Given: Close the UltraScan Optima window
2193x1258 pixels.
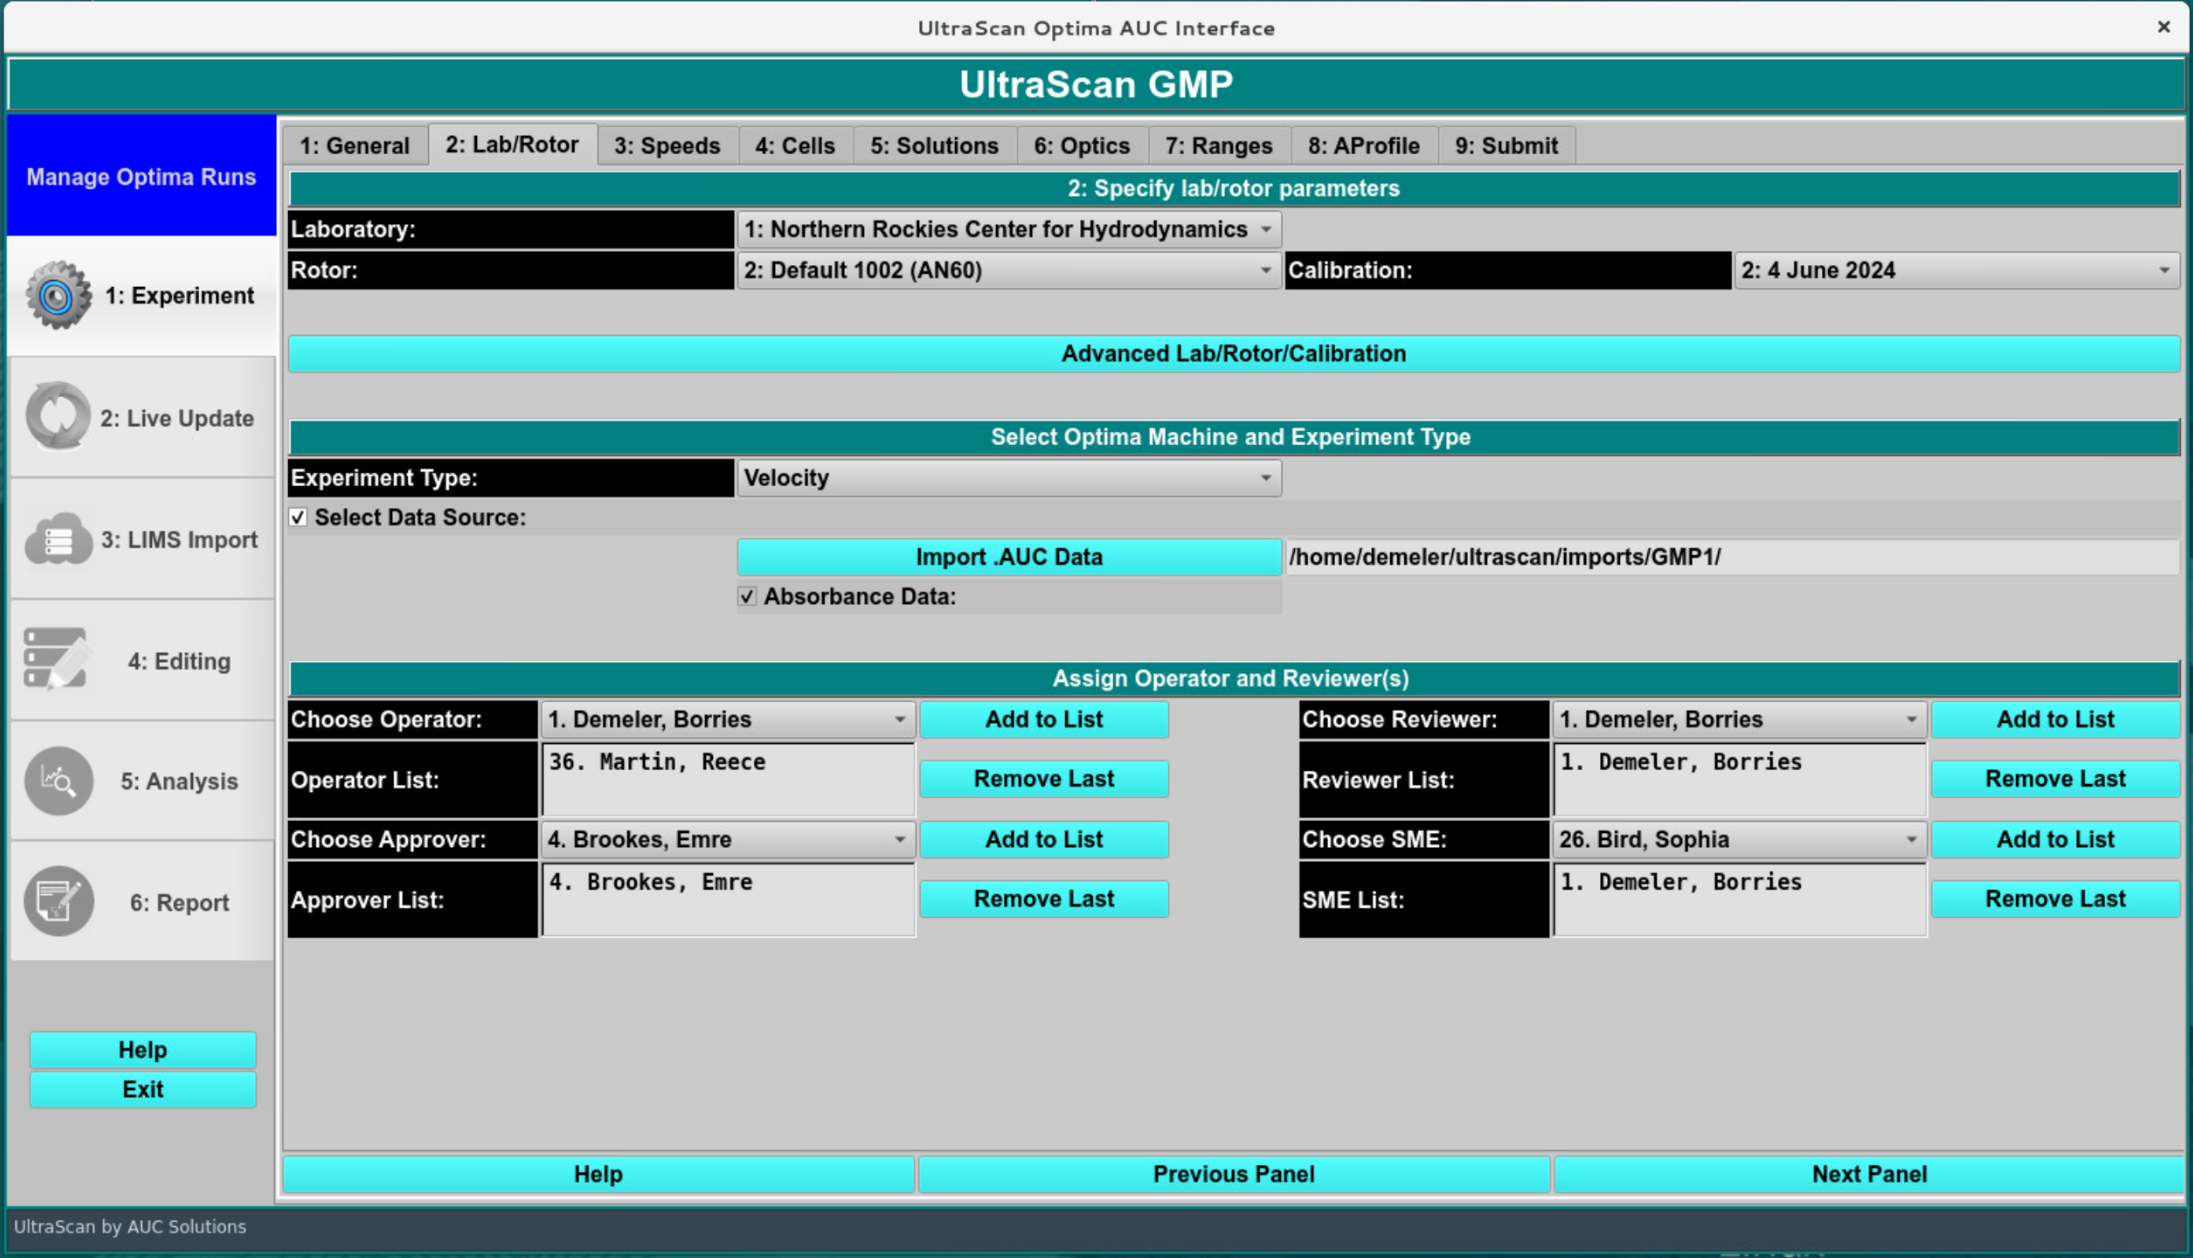Looking at the screenshot, I should [2163, 27].
